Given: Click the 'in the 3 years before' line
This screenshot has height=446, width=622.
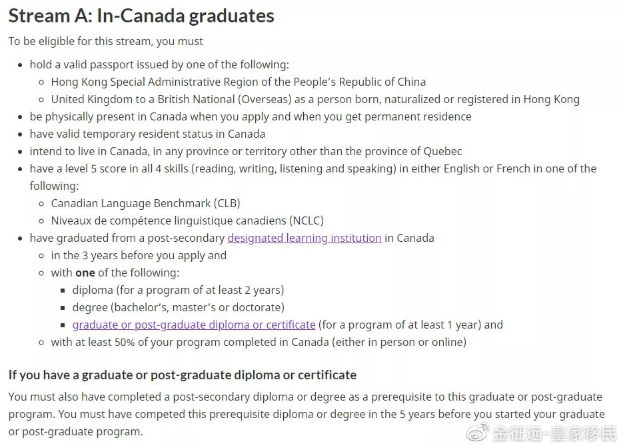Looking at the screenshot, I should click(x=139, y=255).
